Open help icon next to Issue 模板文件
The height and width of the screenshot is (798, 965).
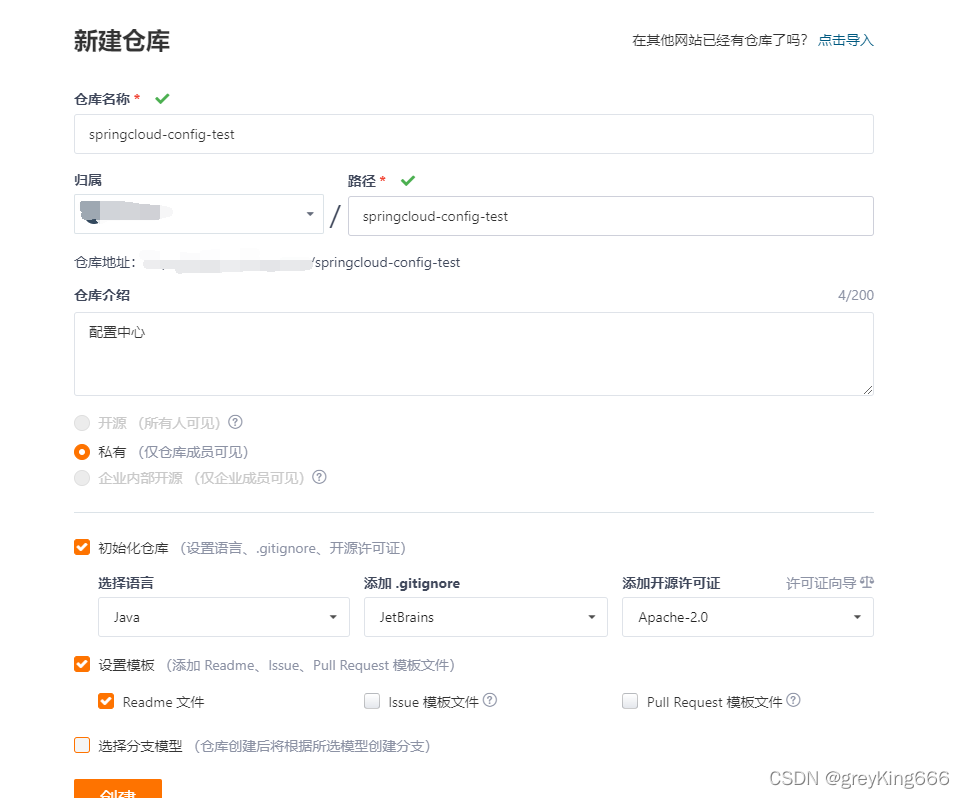490,700
